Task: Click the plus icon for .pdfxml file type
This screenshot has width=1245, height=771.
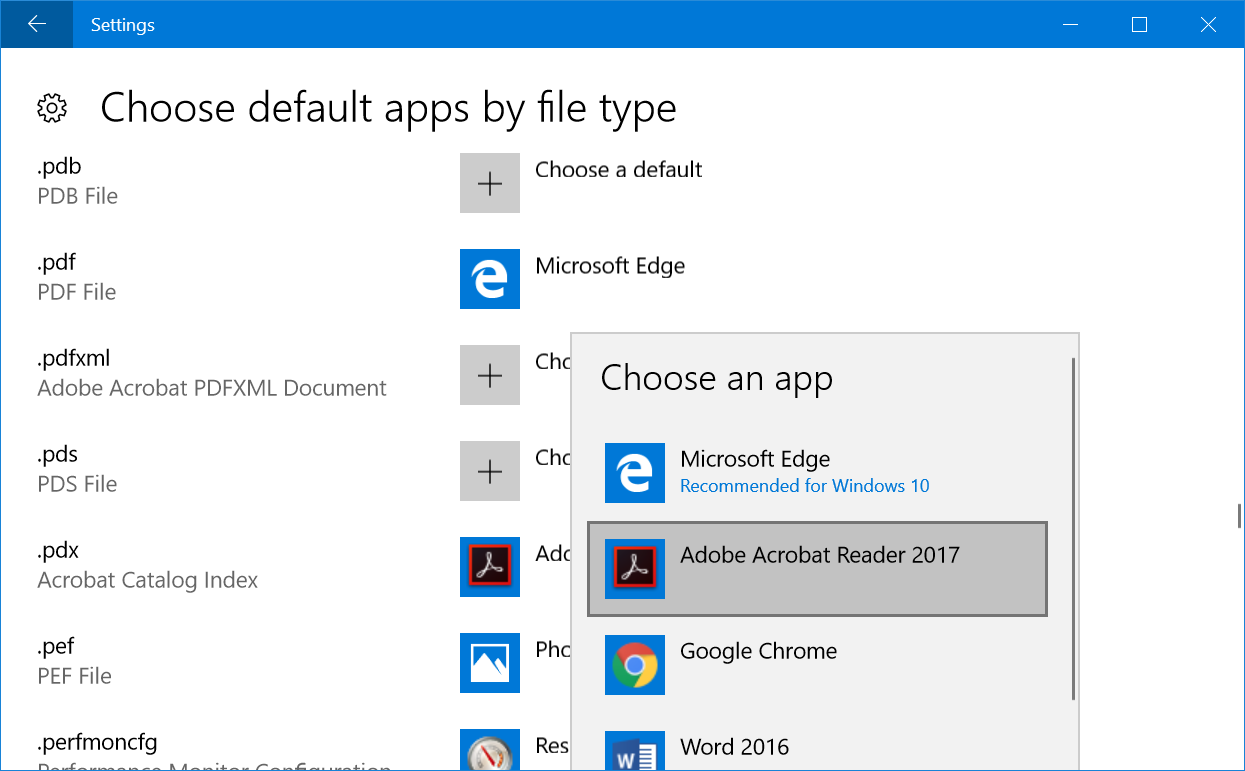Action: tap(490, 375)
